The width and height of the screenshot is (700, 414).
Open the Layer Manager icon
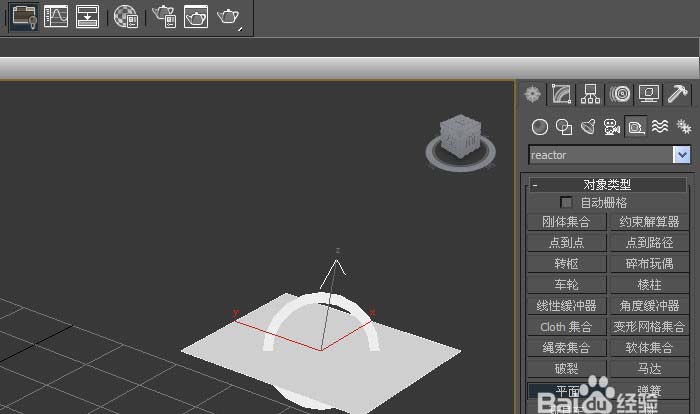click(x=24, y=17)
